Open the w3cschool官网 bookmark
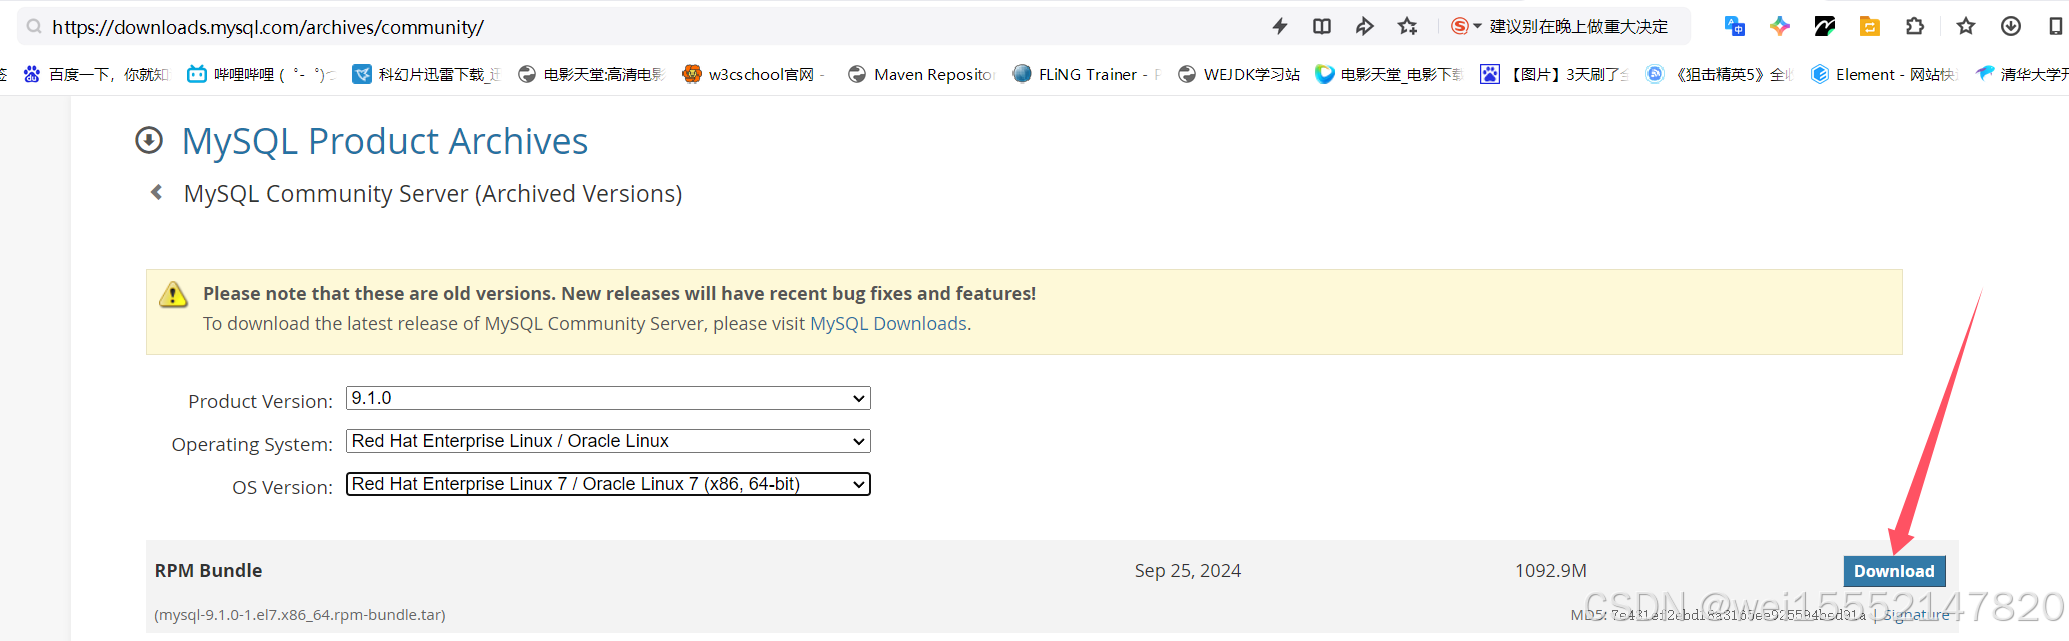 point(754,74)
